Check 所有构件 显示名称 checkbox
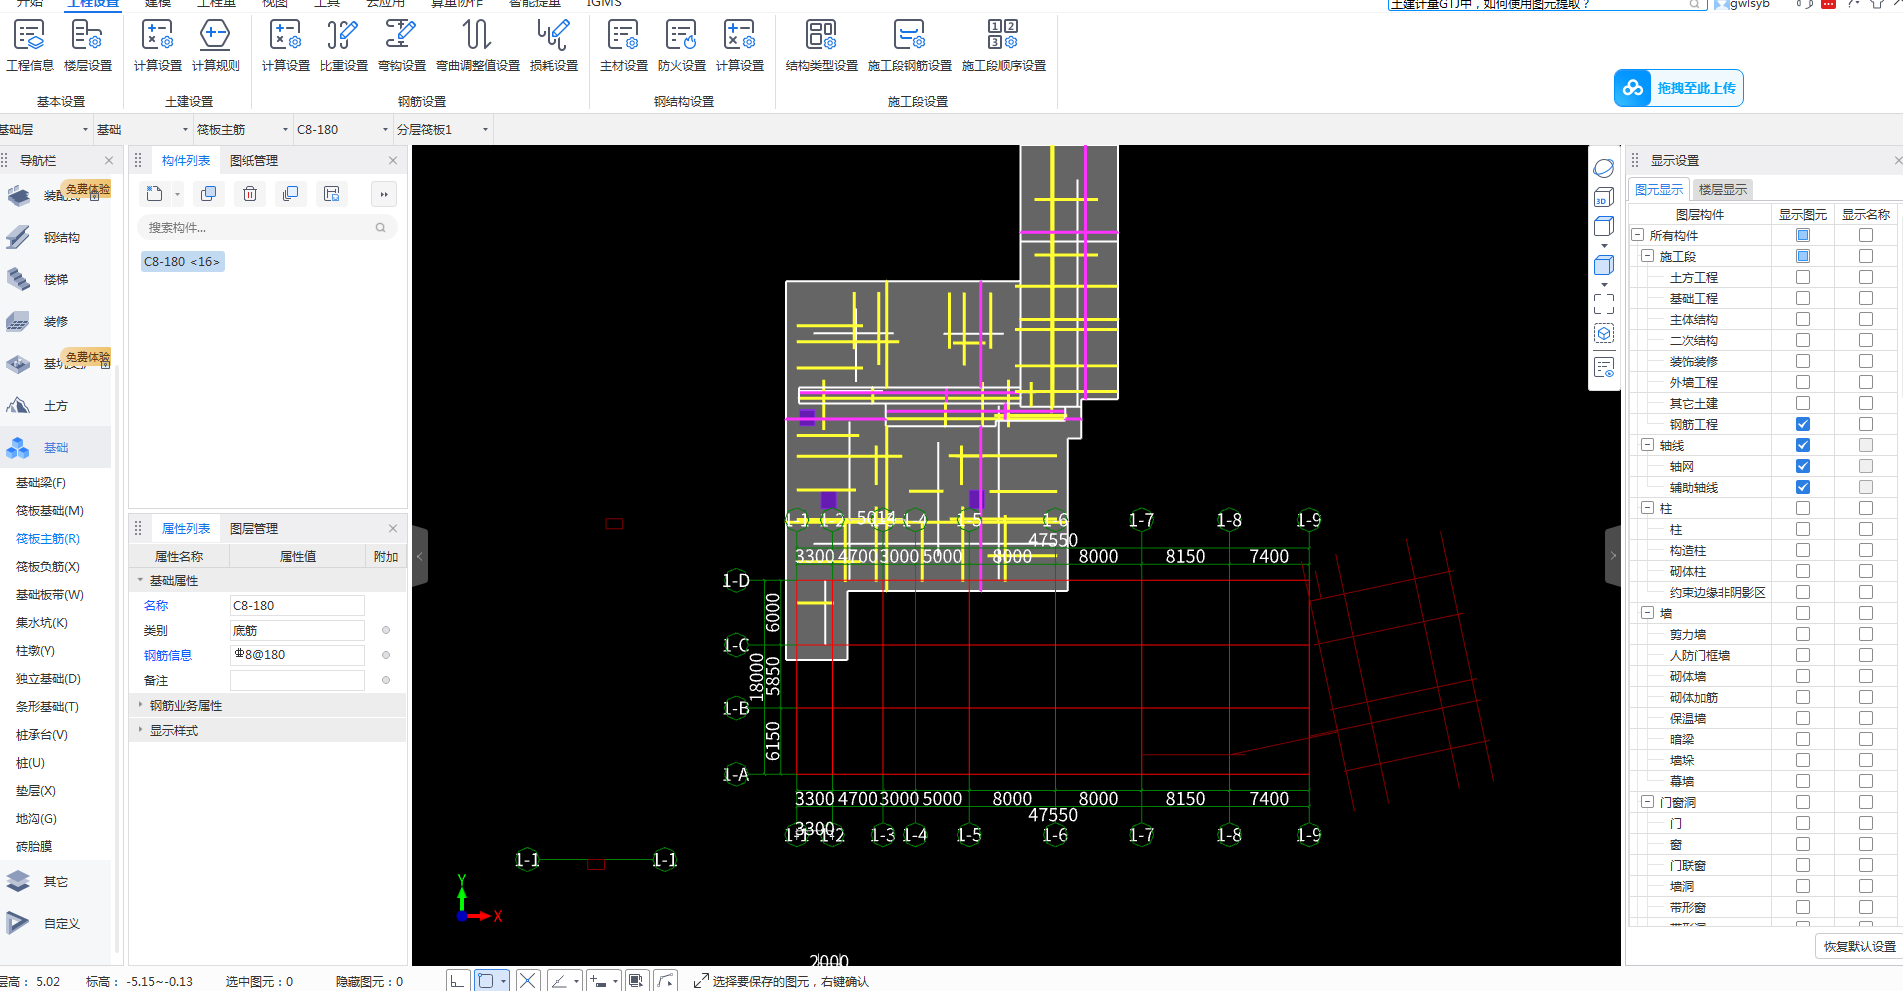Image resolution: width=1903 pixels, height=991 pixels. (x=1865, y=235)
